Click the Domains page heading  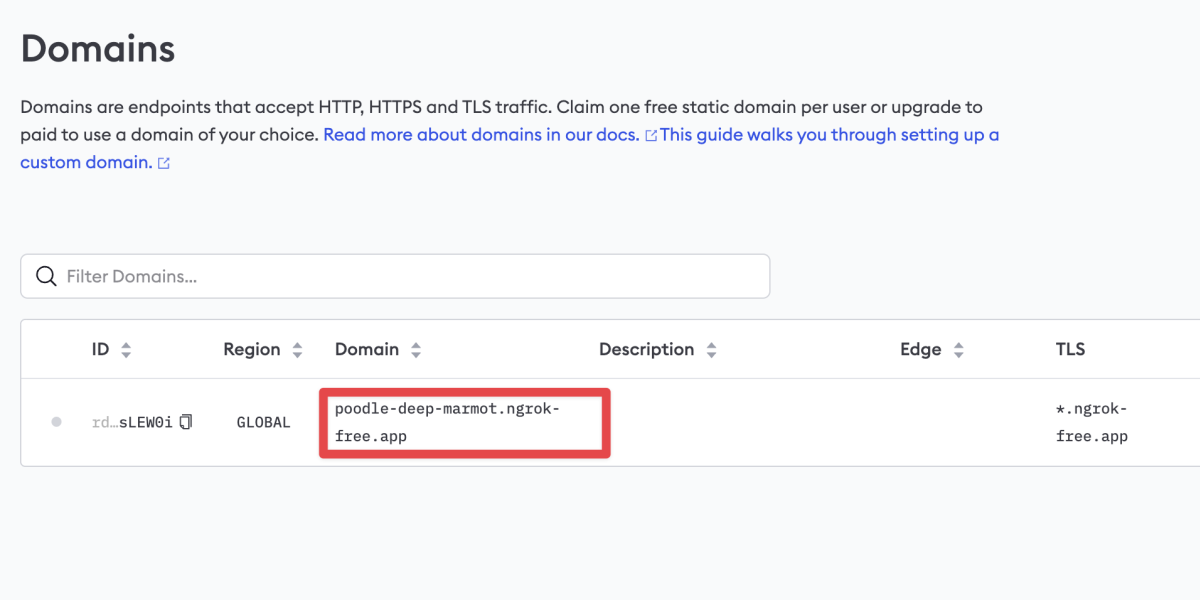[98, 49]
